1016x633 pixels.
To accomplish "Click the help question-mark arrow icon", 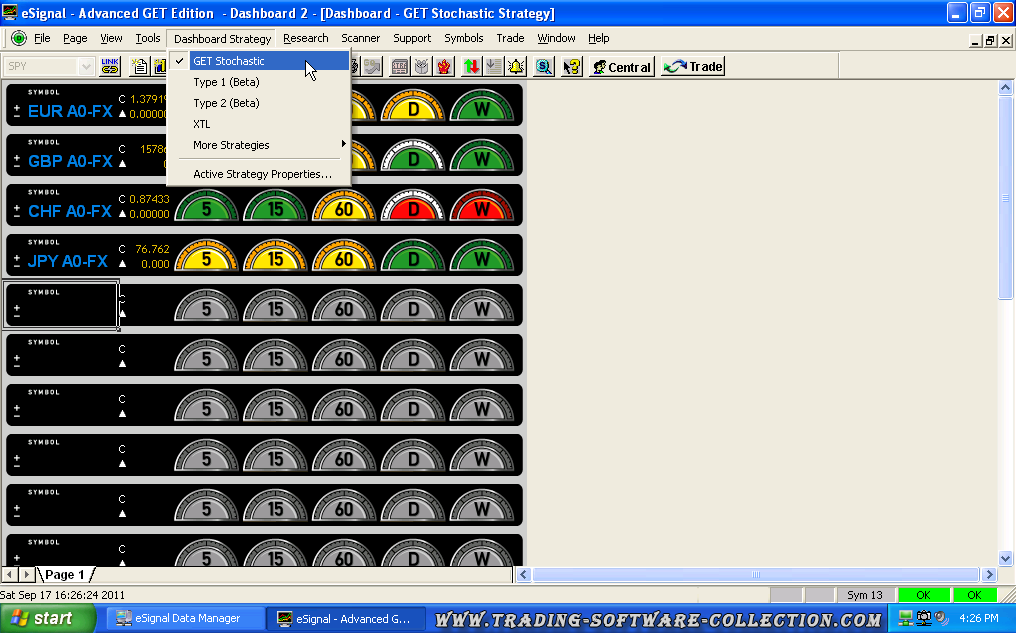I will click(572, 67).
